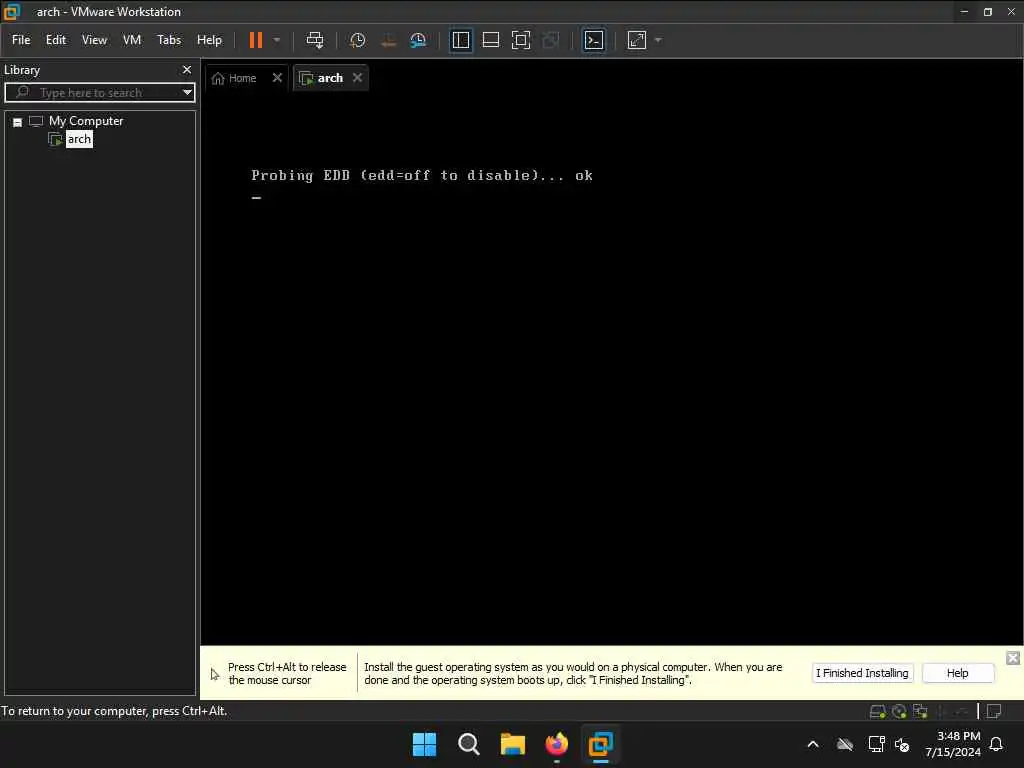
Task: Click the network adapter status icon
Action: pos(920,711)
